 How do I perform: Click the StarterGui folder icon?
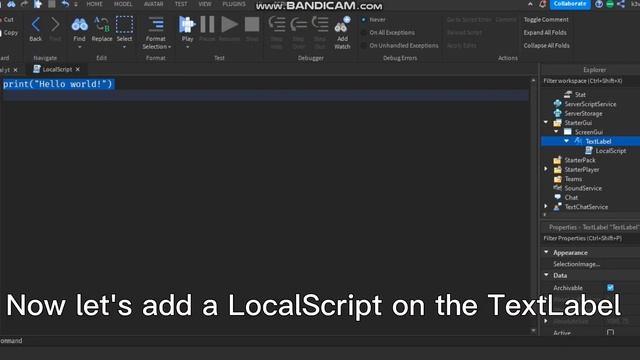pos(558,122)
